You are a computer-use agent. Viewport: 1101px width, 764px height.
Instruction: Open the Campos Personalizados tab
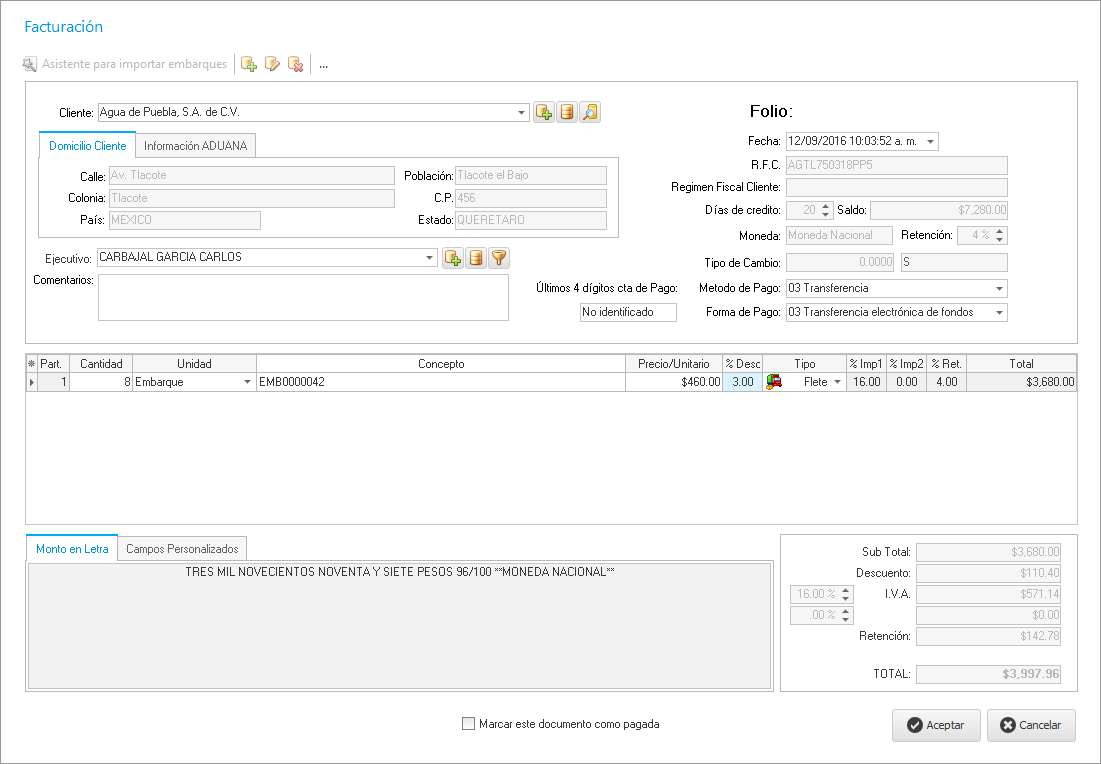tap(182, 549)
